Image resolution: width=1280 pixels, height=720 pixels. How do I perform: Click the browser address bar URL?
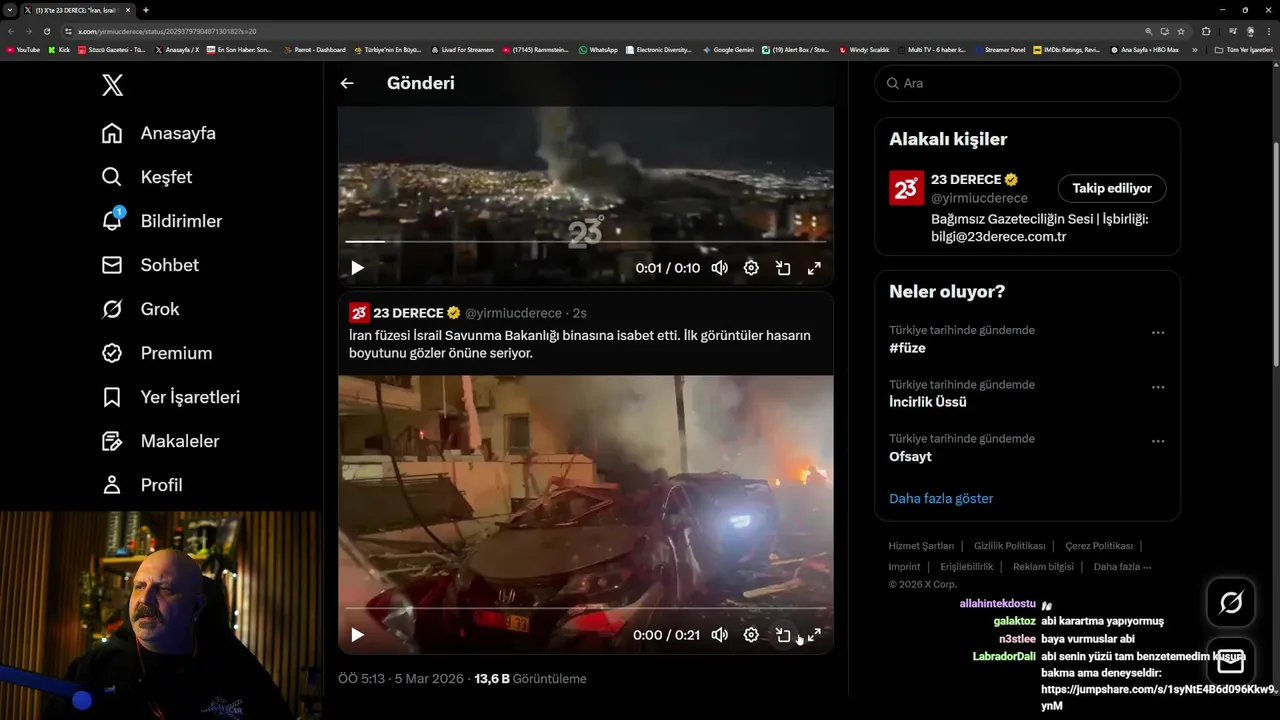pyautogui.click(x=167, y=31)
